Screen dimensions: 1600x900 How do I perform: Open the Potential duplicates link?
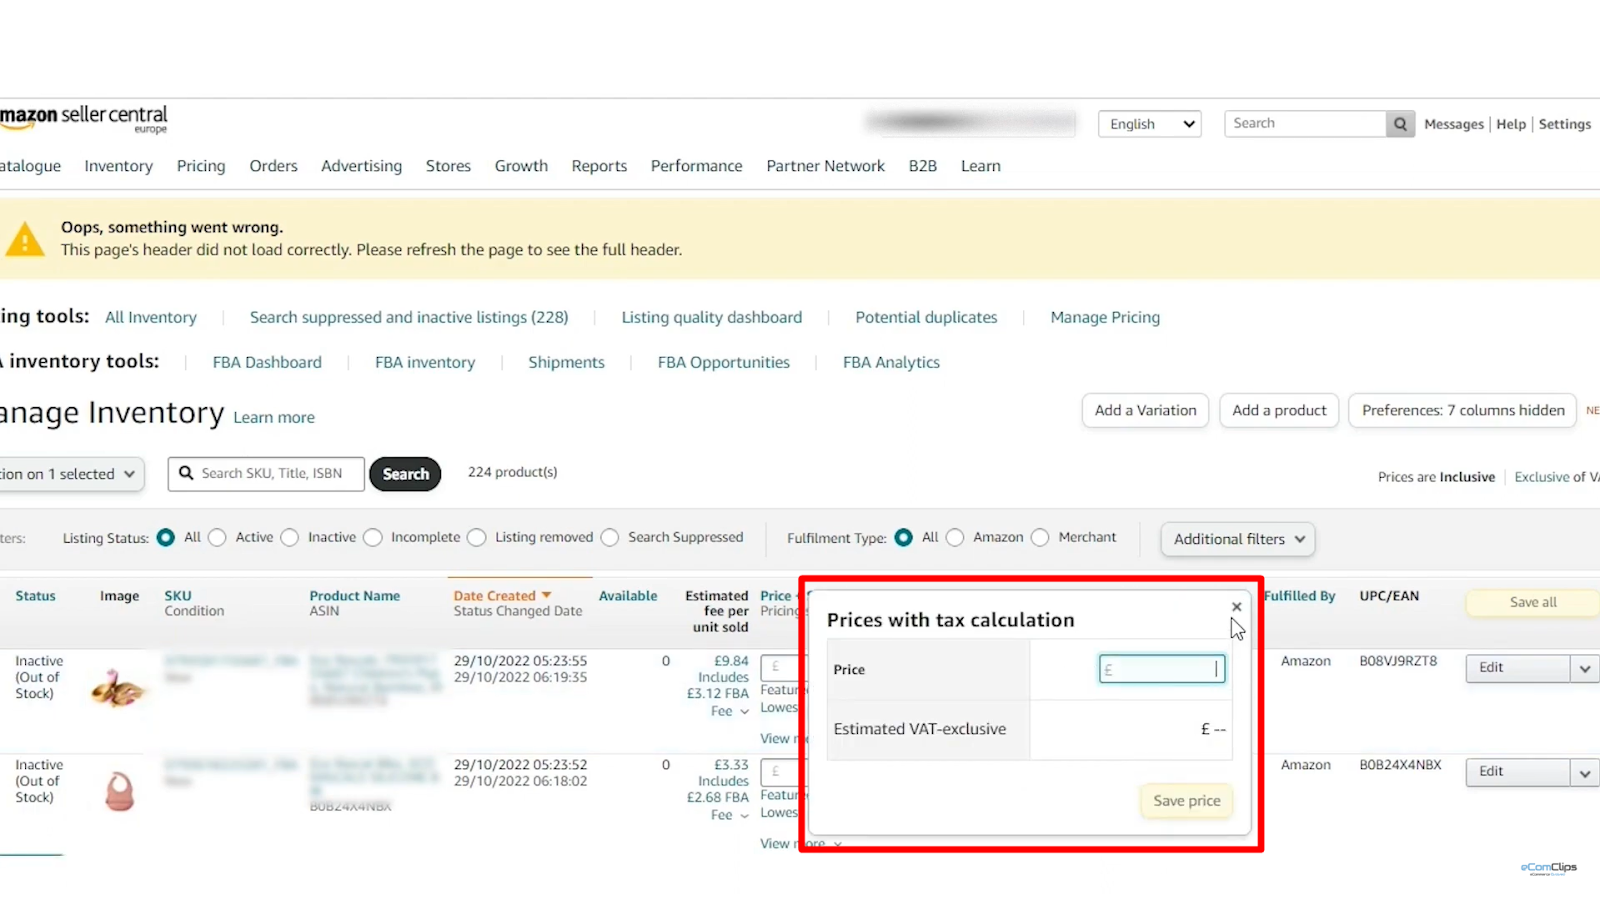pyautogui.click(x=926, y=317)
